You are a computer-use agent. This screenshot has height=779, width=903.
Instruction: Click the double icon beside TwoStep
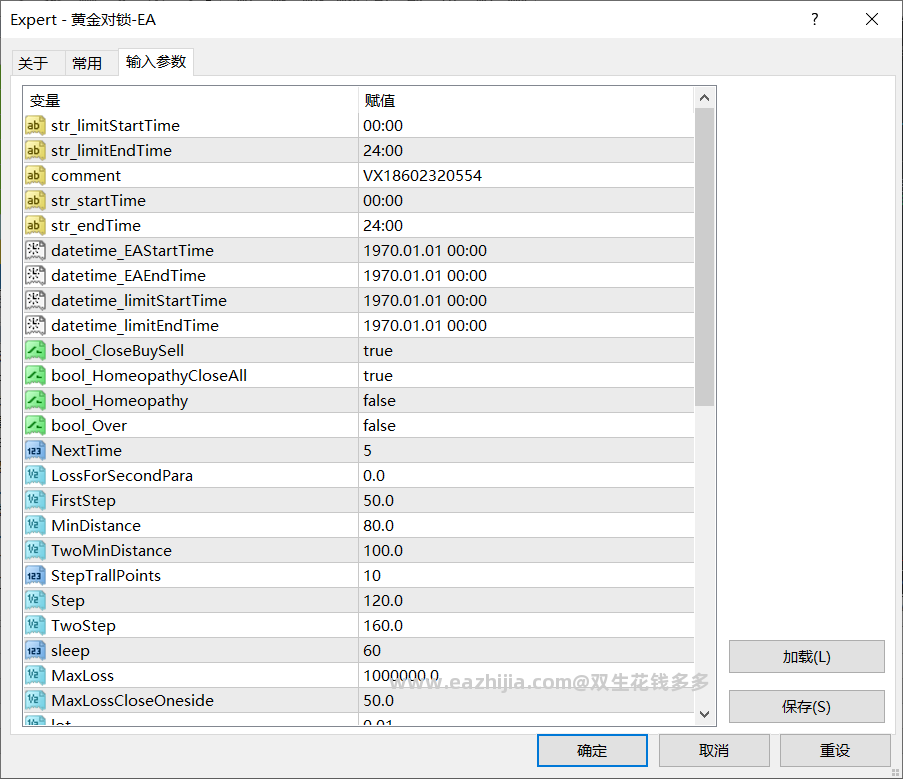point(35,625)
